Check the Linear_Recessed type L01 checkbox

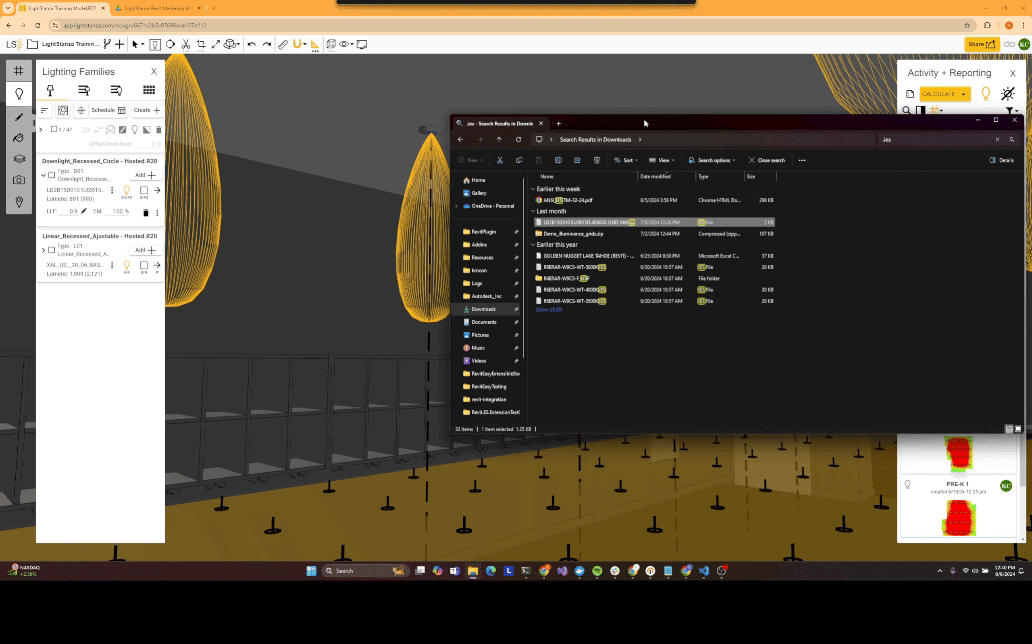[51, 249]
